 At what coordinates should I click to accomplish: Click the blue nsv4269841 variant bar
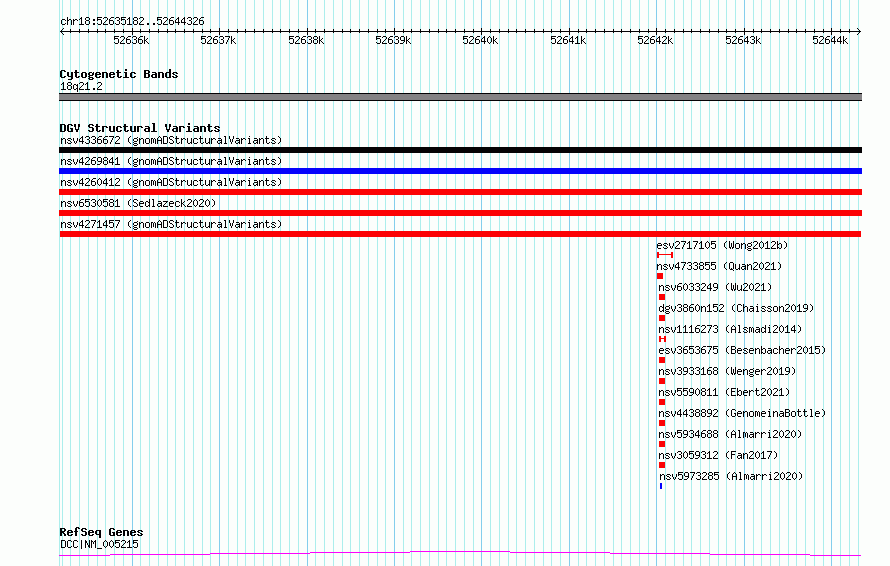tap(460, 171)
